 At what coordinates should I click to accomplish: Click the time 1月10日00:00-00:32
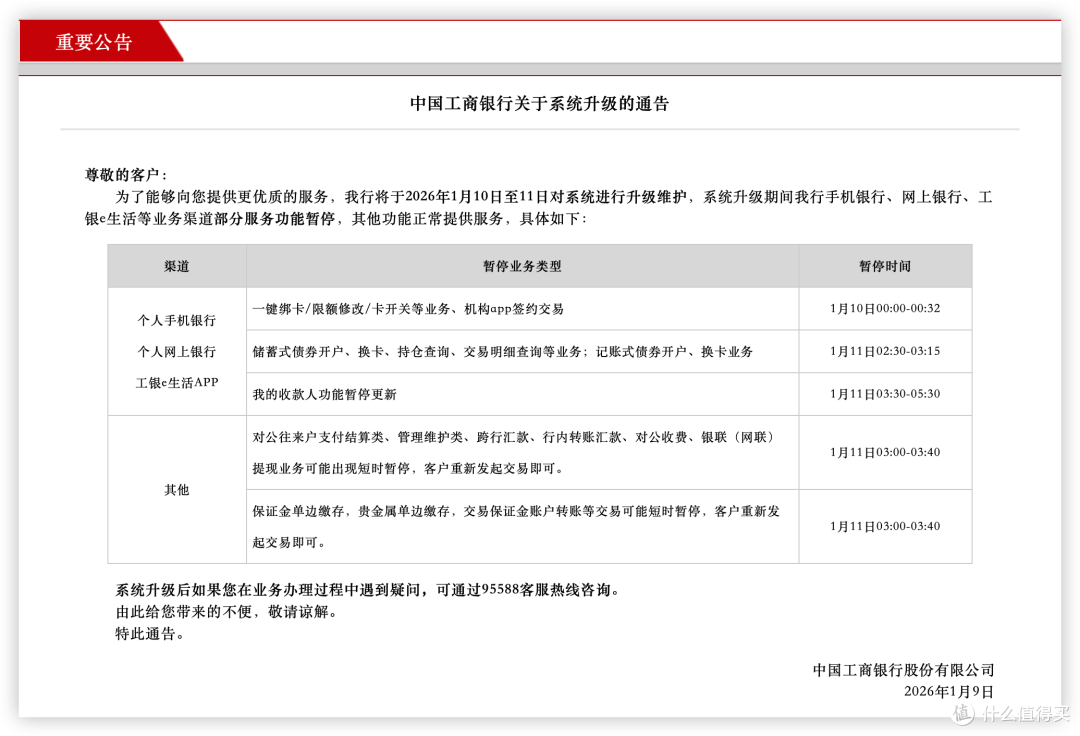click(x=885, y=308)
